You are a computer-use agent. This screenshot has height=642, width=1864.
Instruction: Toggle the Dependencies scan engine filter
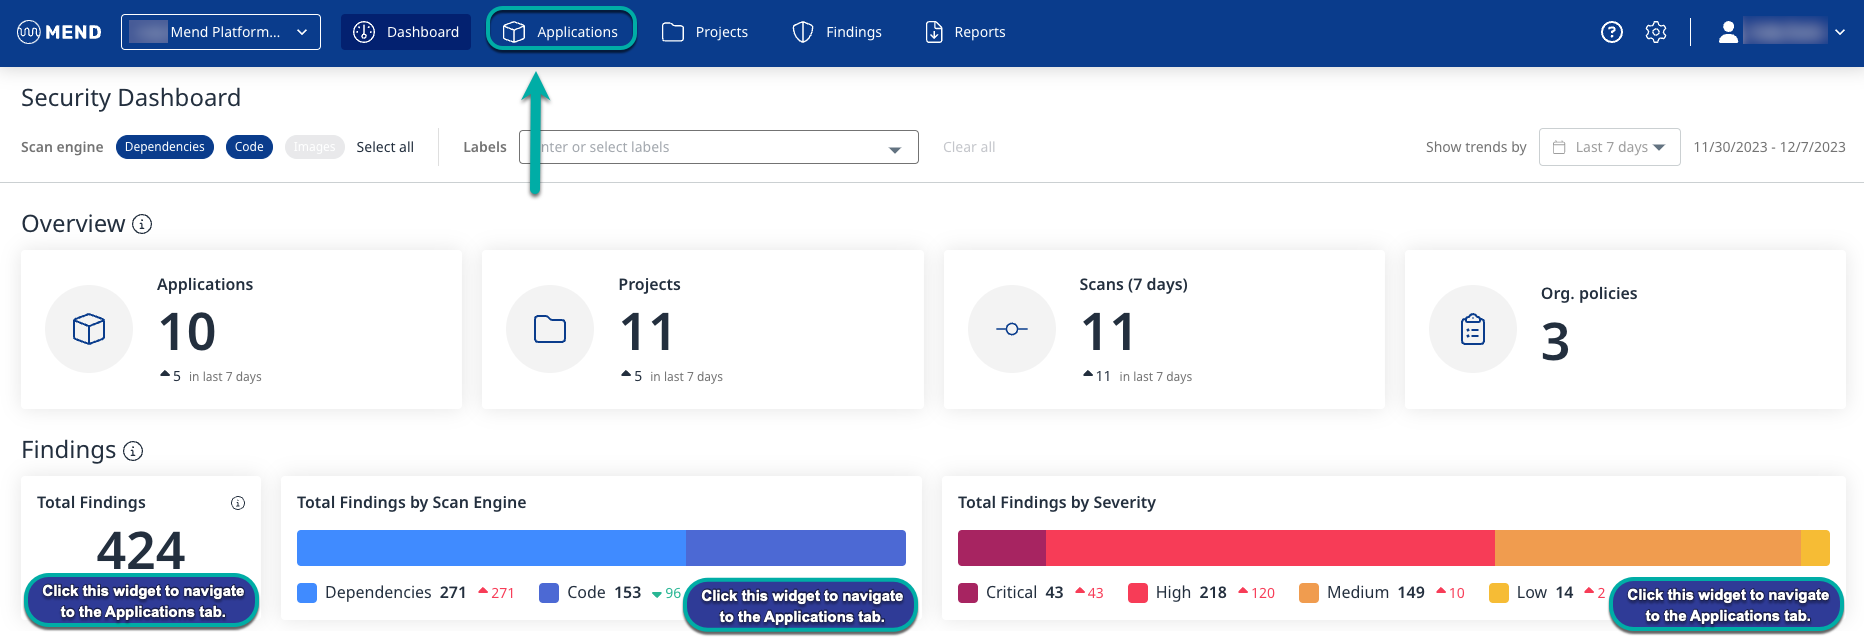165,147
